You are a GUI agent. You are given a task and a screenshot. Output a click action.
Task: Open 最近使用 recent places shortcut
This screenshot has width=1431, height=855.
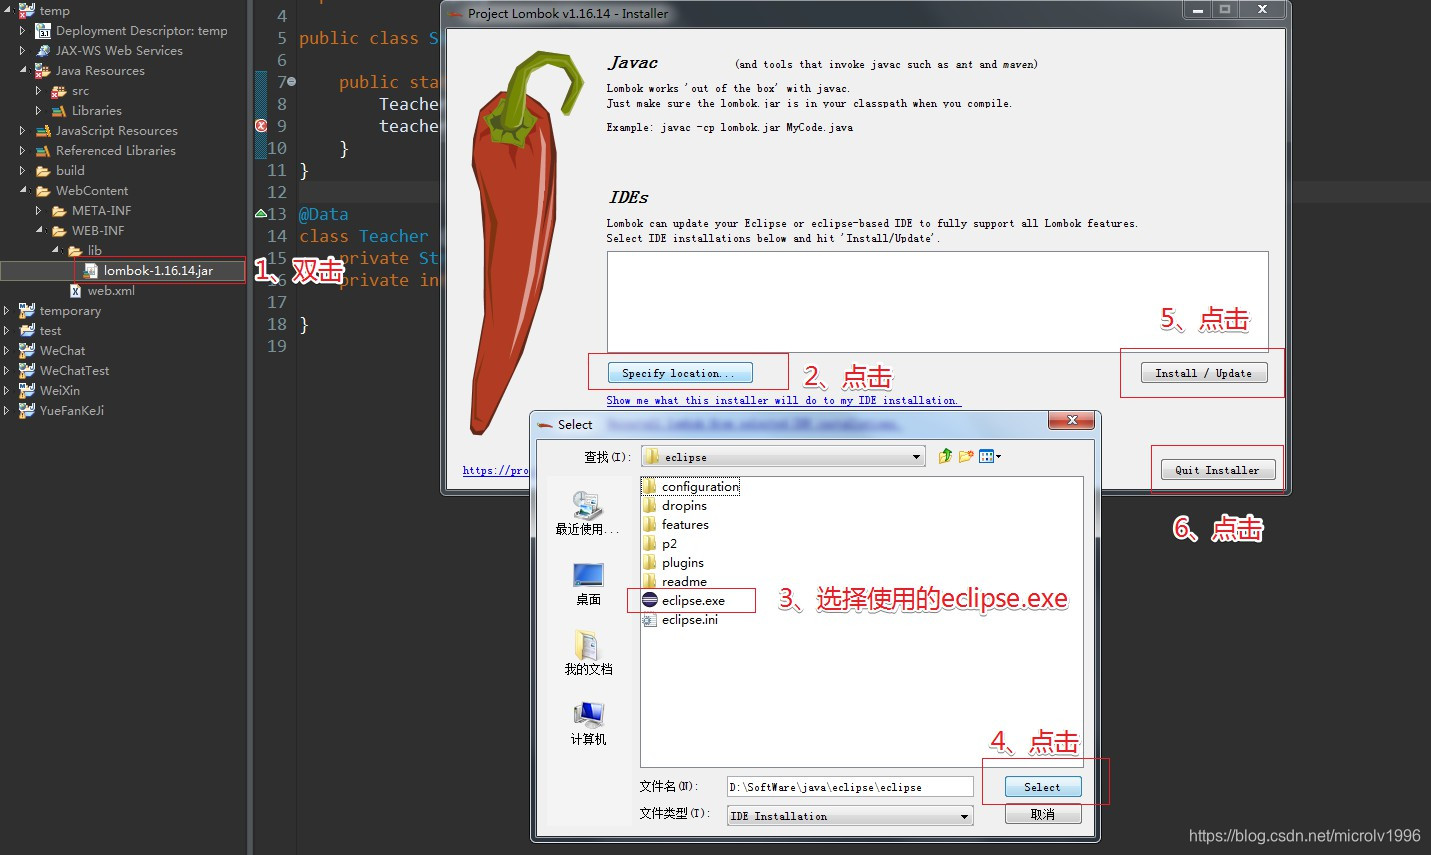coord(588,513)
